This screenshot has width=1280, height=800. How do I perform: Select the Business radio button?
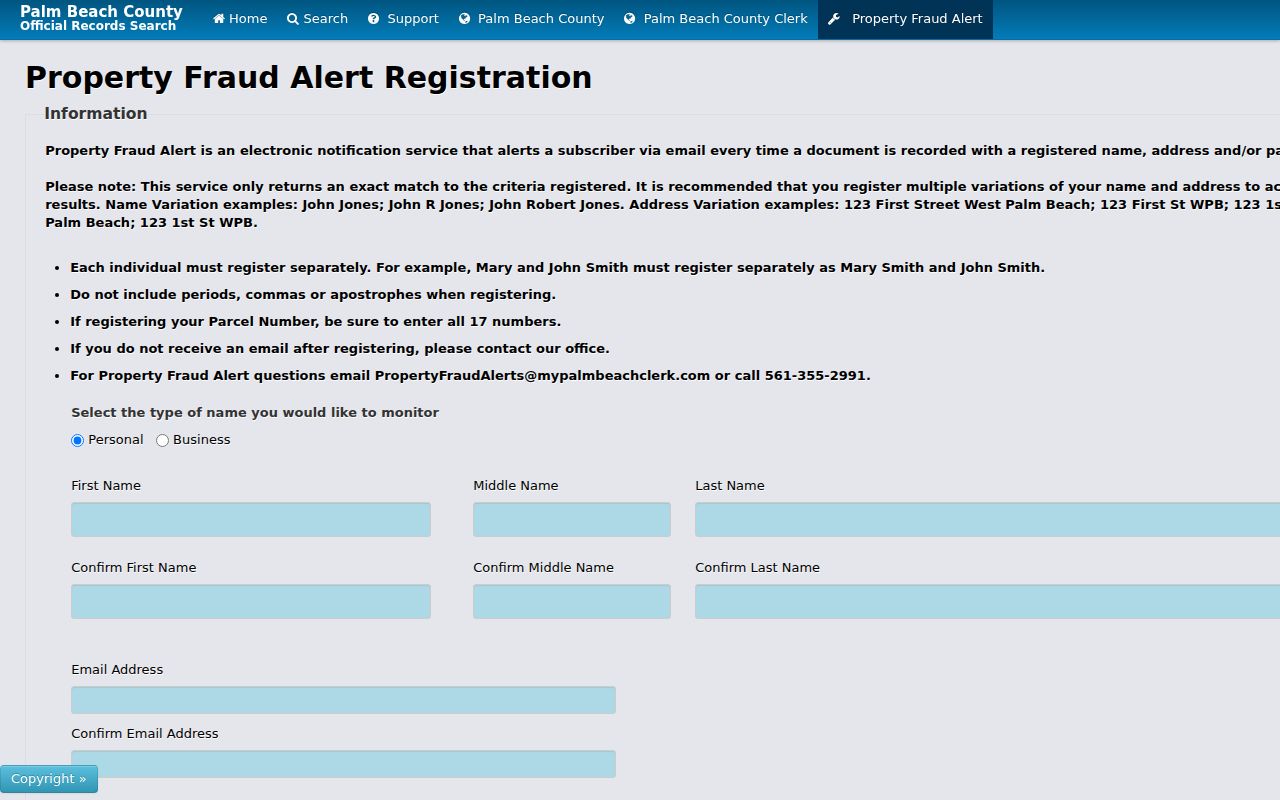click(x=162, y=440)
